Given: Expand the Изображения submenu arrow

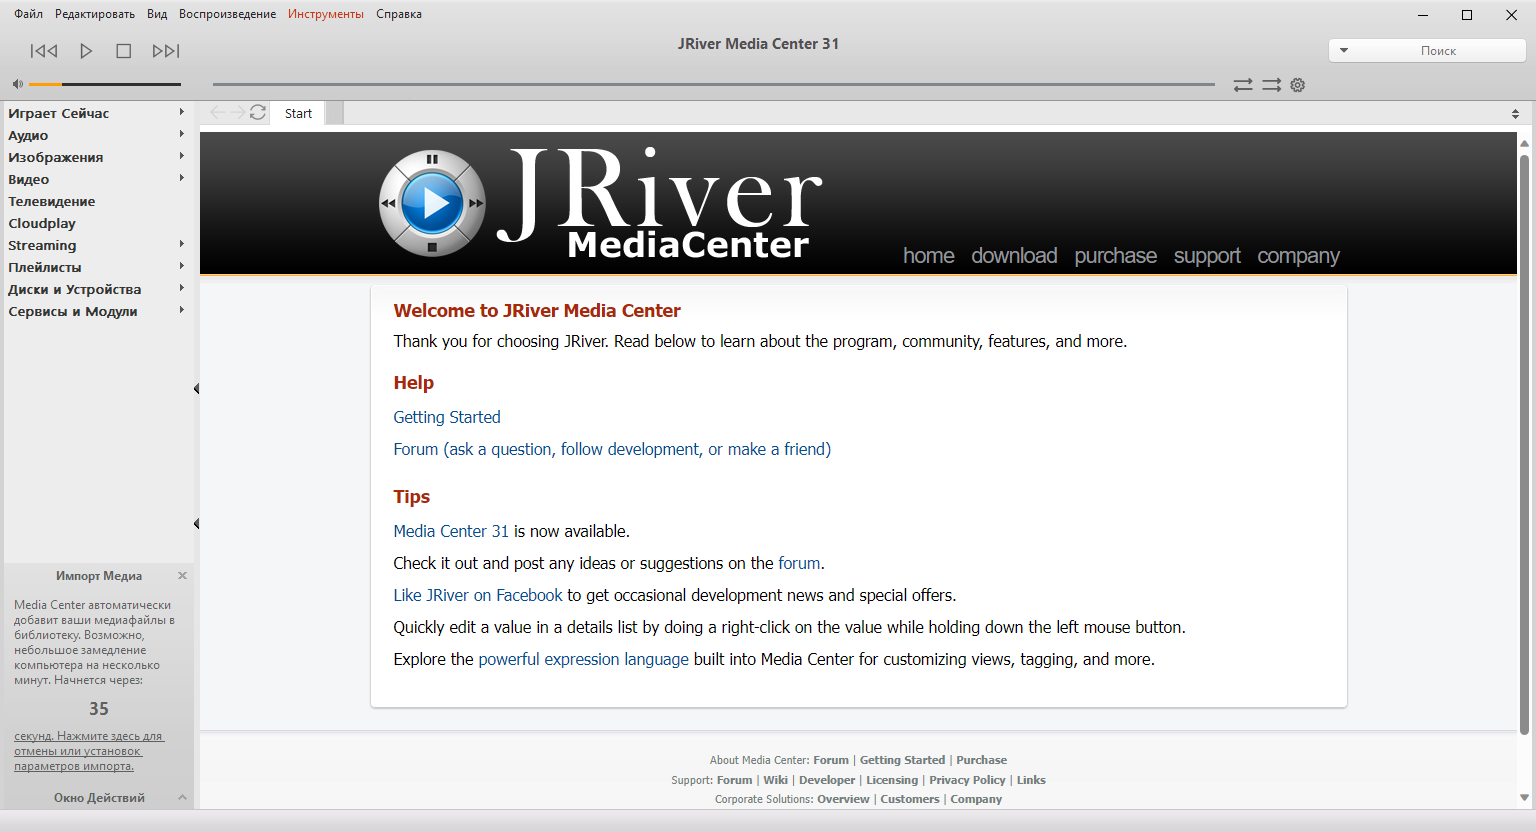Looking at the screenshot, I should 182,156.
